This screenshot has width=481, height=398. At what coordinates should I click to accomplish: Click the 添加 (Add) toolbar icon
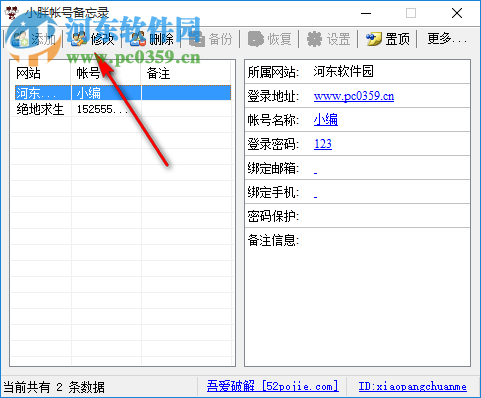[x=20, y=39]
